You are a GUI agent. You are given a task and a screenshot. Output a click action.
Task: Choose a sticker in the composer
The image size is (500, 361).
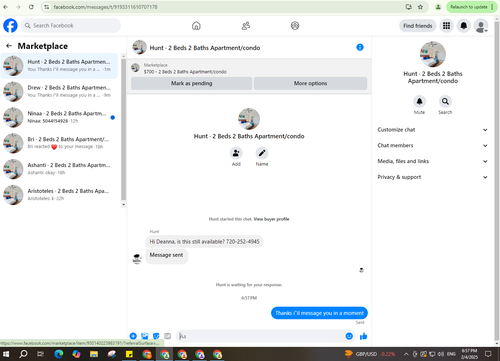[x=156, y=336]
